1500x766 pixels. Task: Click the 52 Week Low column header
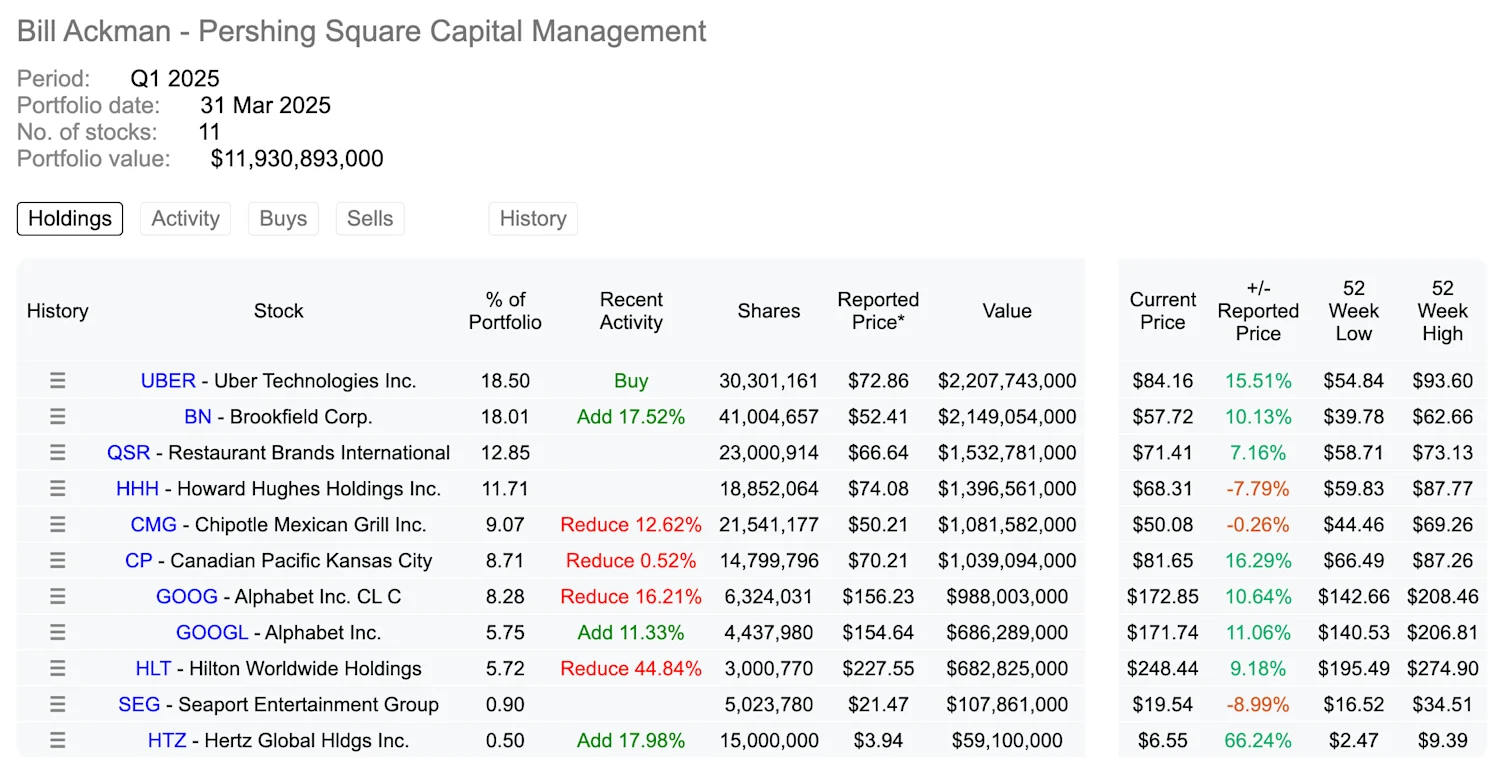pos(1354,311)
